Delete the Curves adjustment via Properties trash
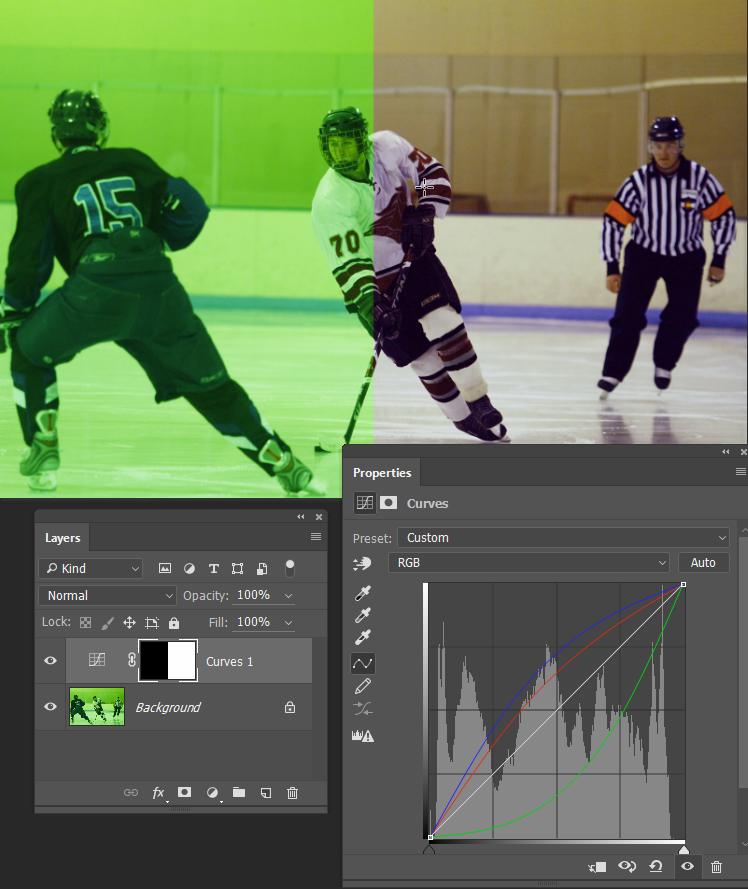The height and width of the screenshot is (889, 748). click(716, 867)
